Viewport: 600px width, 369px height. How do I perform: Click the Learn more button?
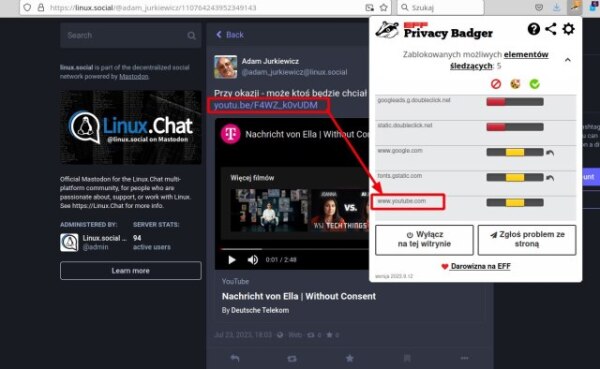coord(130,271)
